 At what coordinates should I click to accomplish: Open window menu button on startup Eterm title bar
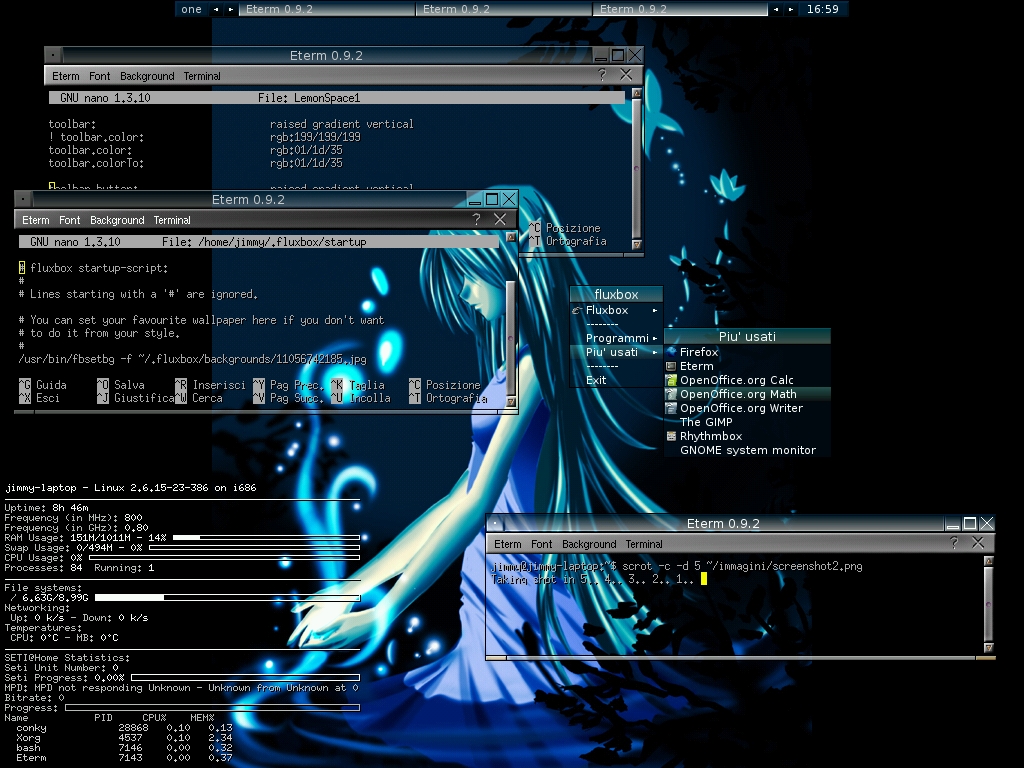point(23,199)
